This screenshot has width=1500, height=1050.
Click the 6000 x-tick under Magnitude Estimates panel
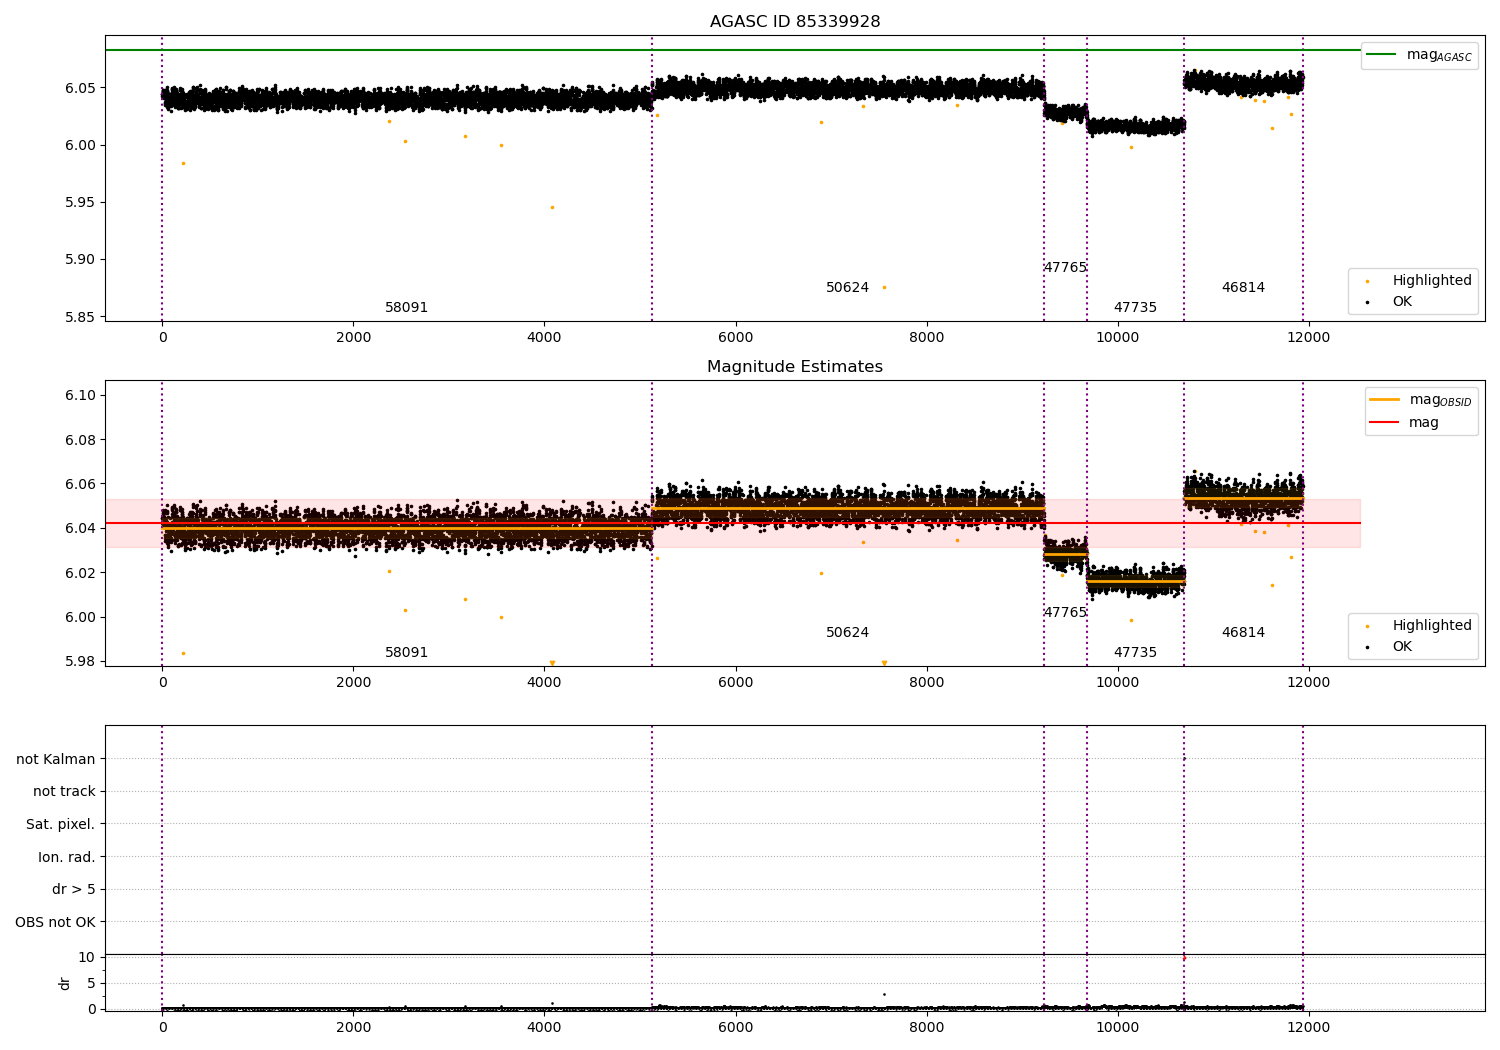(735, 682)
